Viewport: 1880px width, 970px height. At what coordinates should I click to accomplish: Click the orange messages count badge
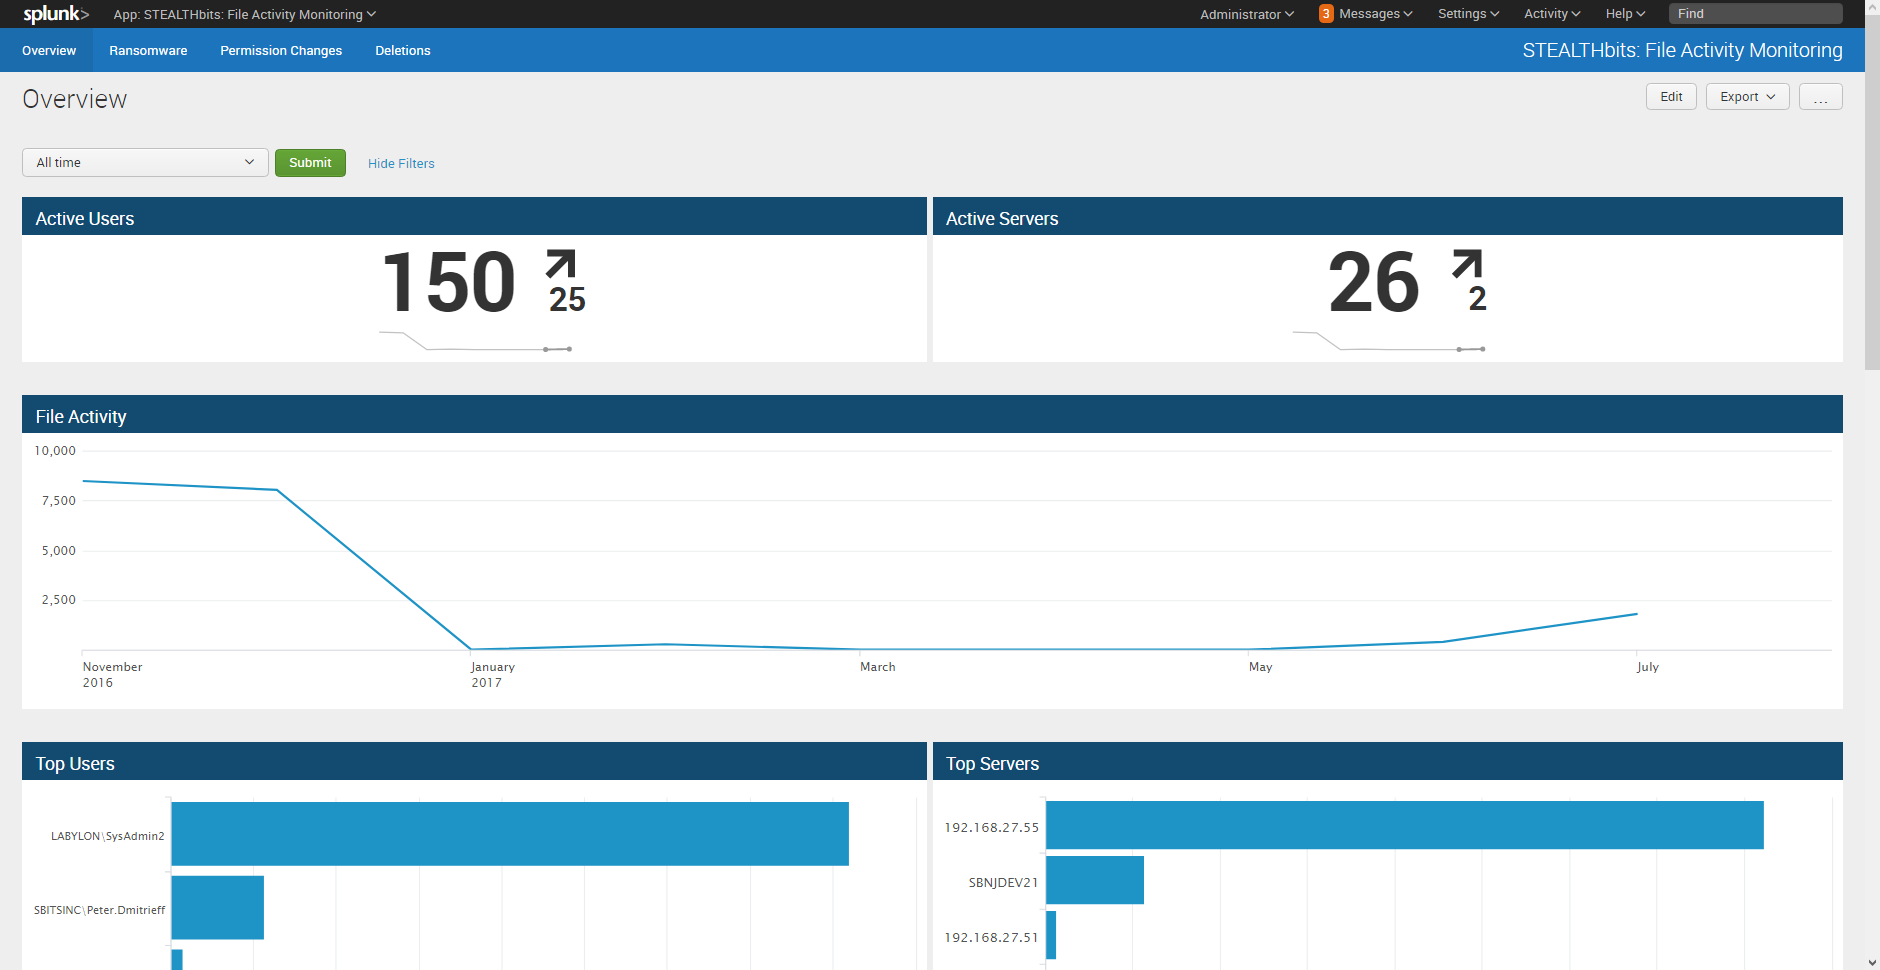click(1326, 14)
